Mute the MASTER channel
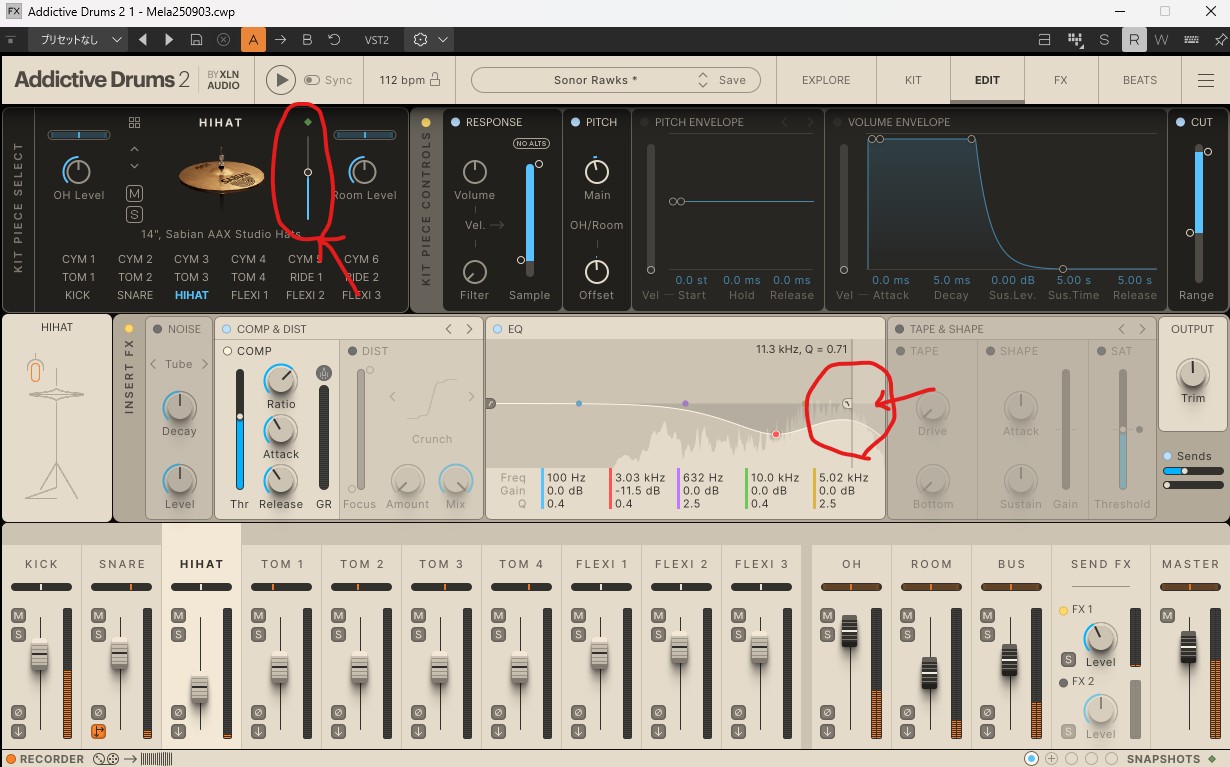 click(x=1168, y=615)
